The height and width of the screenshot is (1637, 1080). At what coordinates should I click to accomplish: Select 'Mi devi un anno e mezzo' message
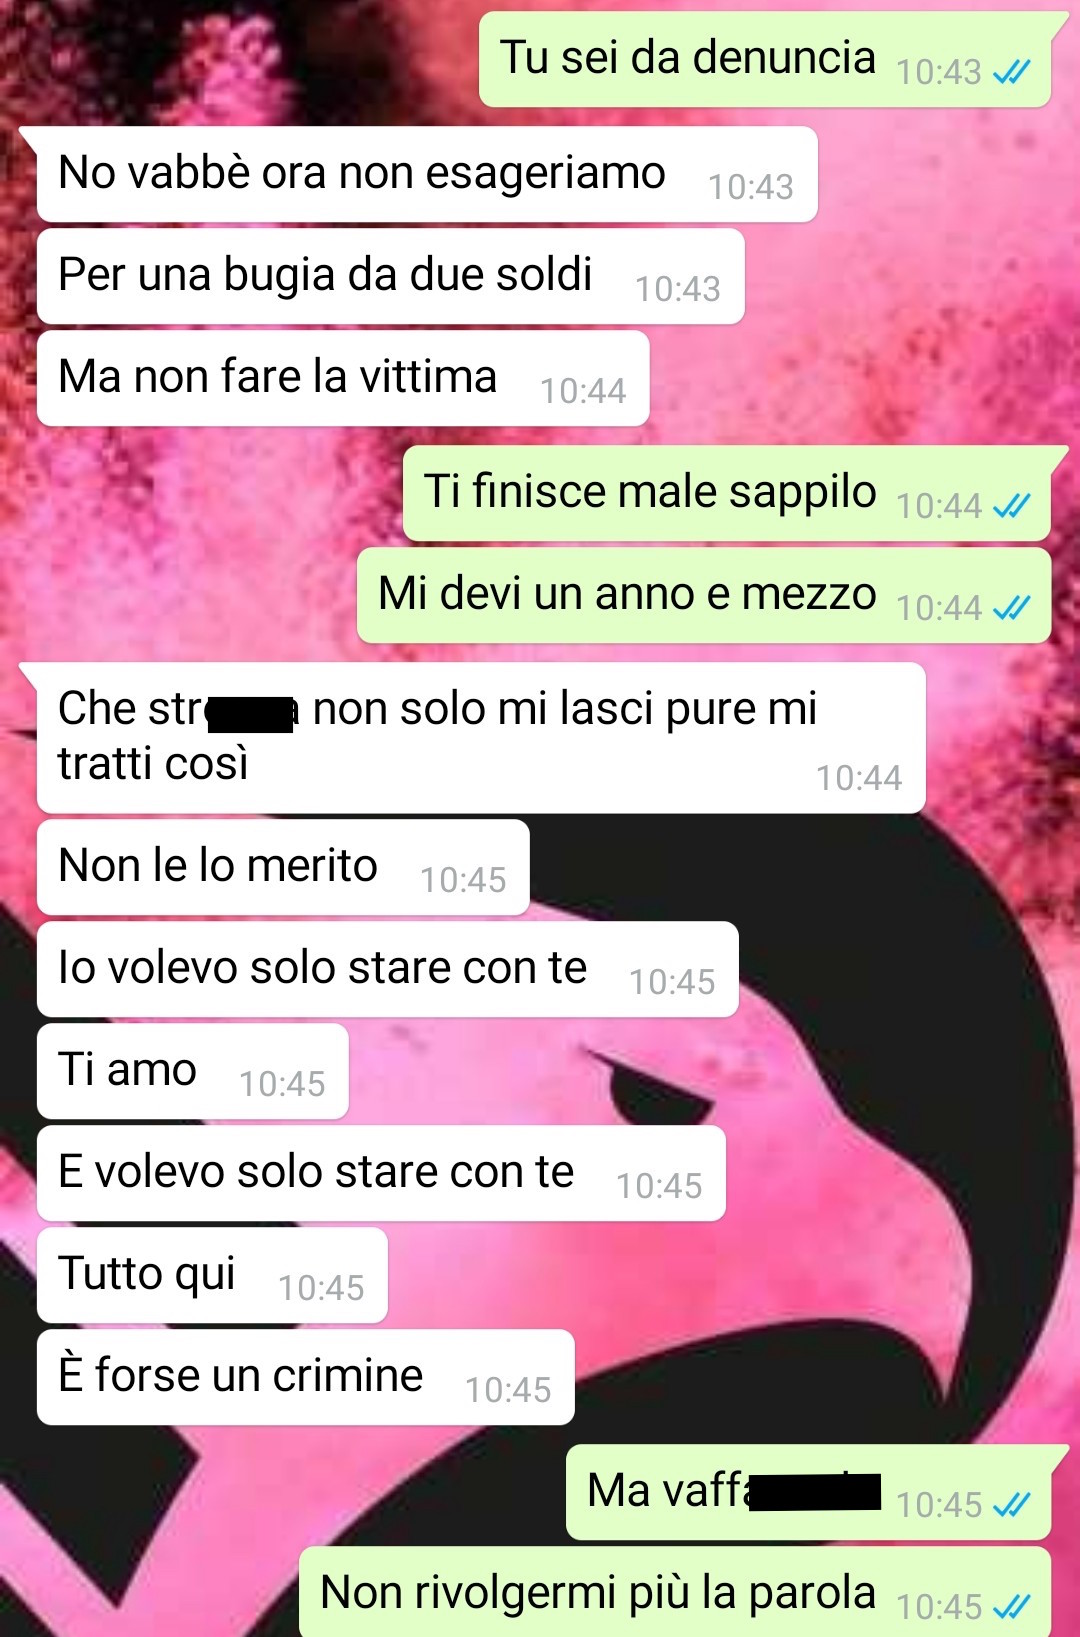[704, 595]
